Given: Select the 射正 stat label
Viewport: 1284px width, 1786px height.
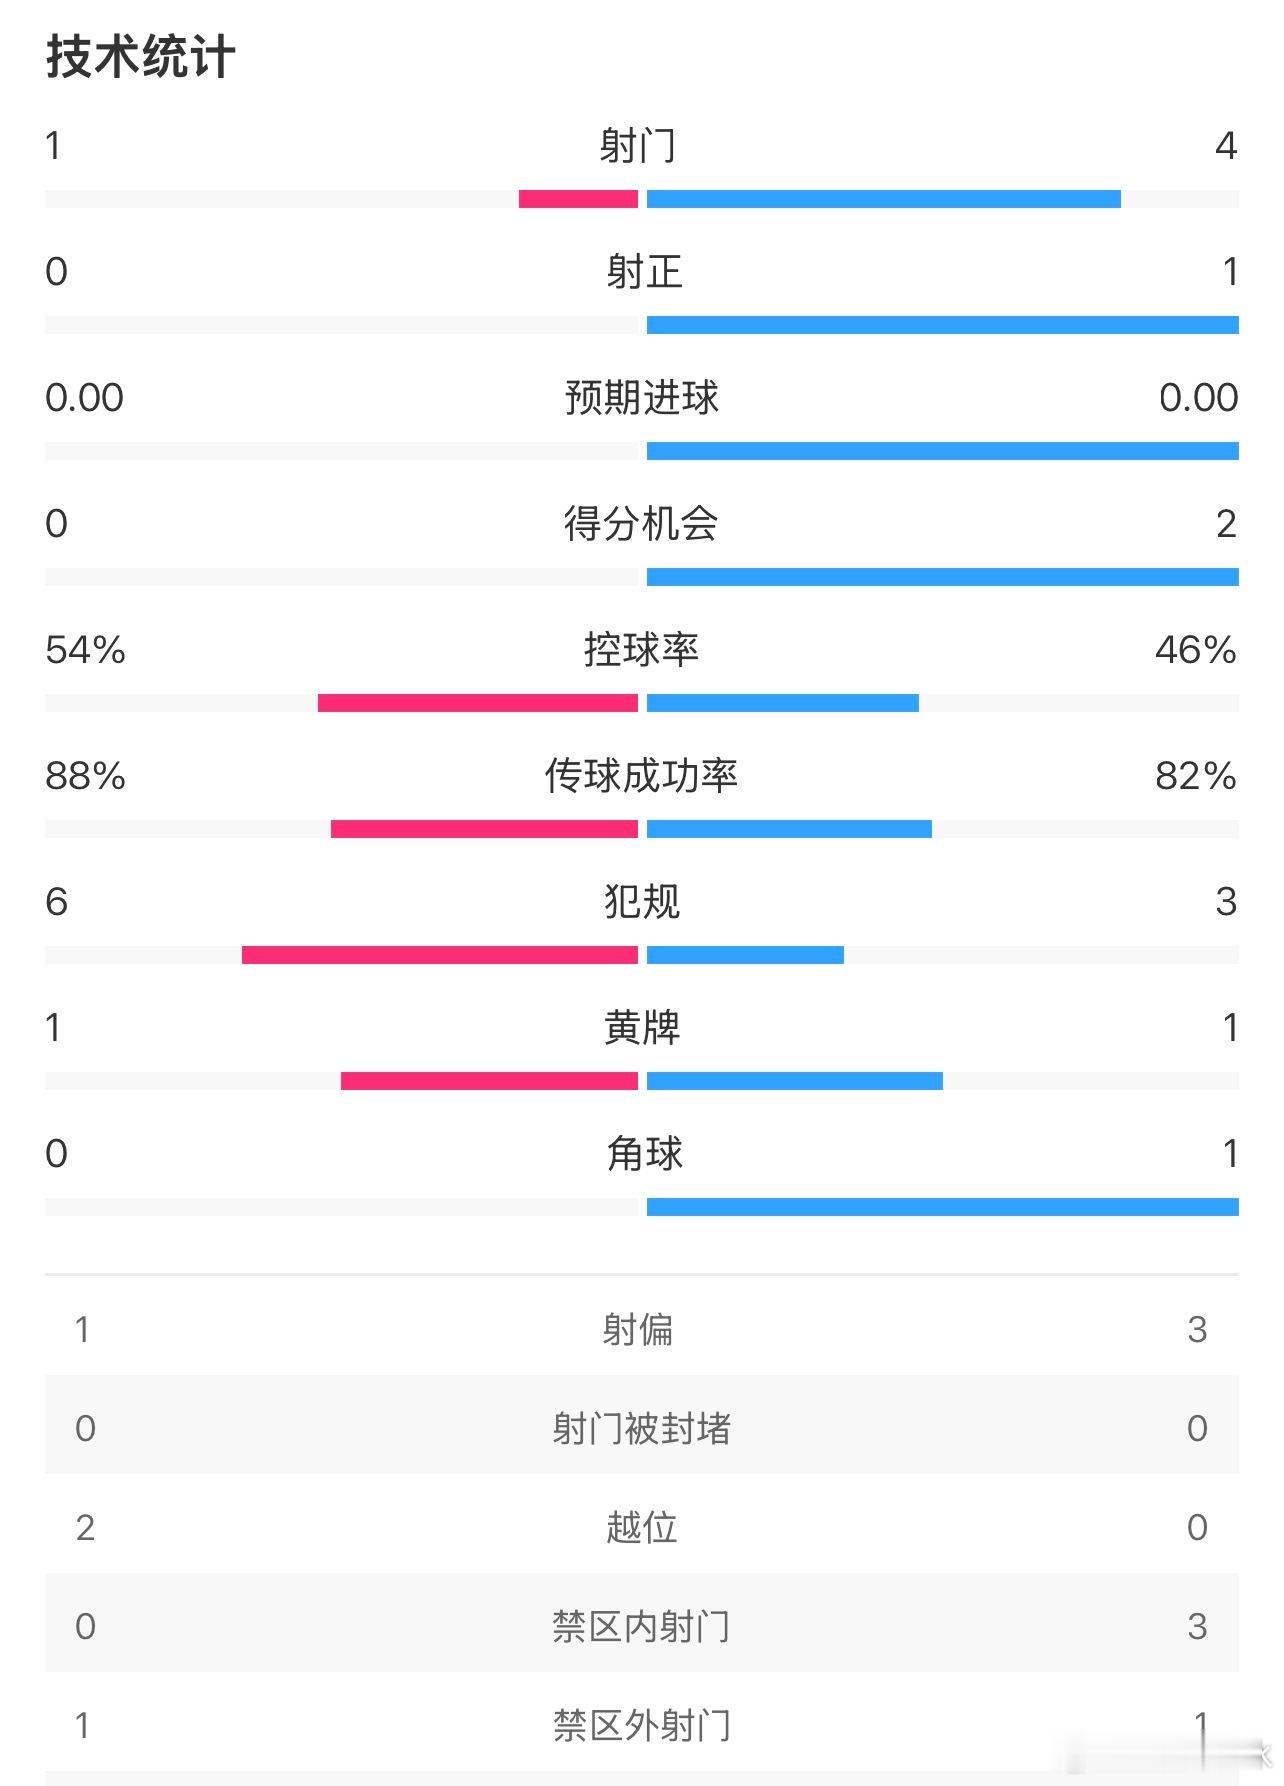Looking at the screenshot, I should click(644, 272).
